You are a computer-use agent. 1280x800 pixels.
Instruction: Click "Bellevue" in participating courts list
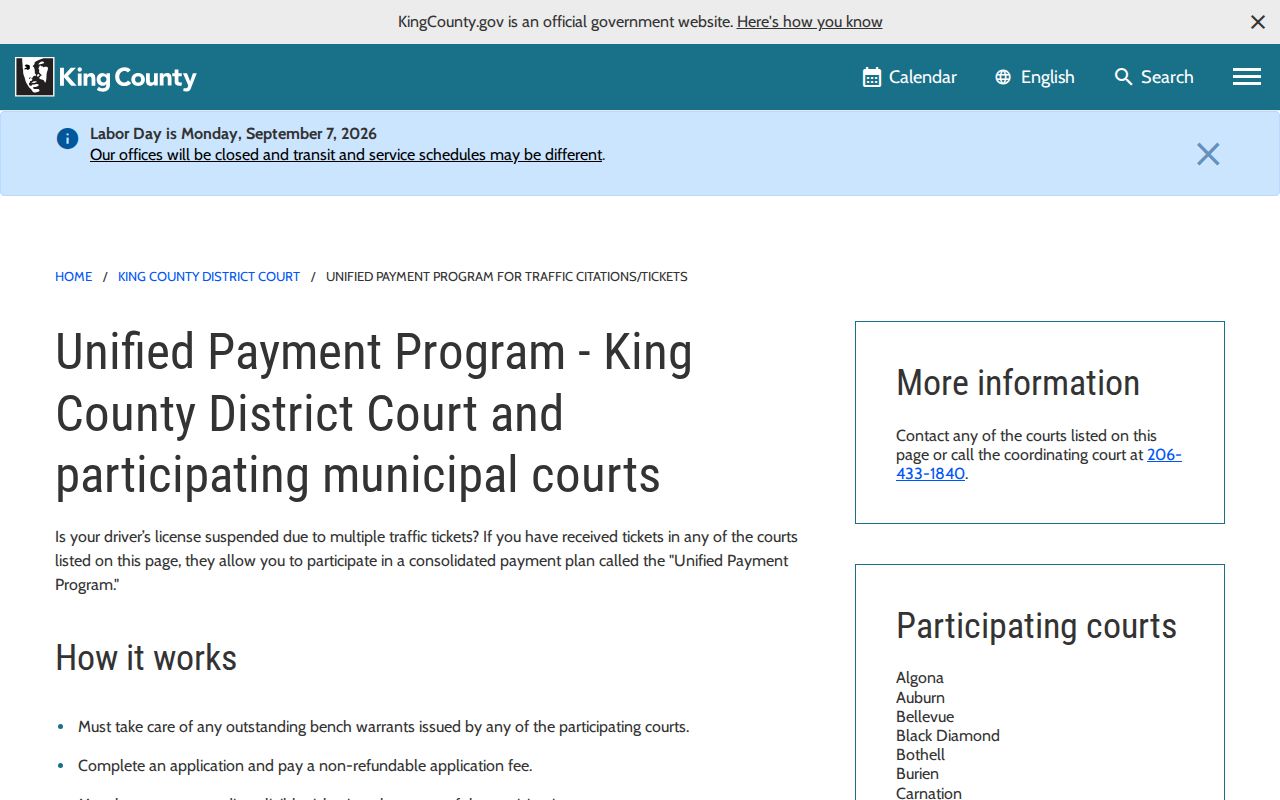point(925,717)
